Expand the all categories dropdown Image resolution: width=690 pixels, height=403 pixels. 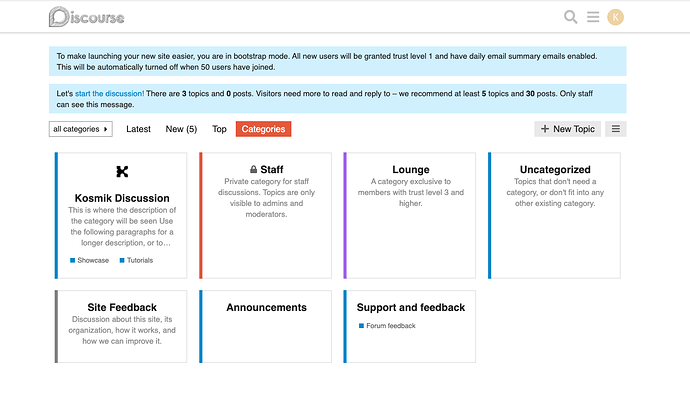click(81, 129)
